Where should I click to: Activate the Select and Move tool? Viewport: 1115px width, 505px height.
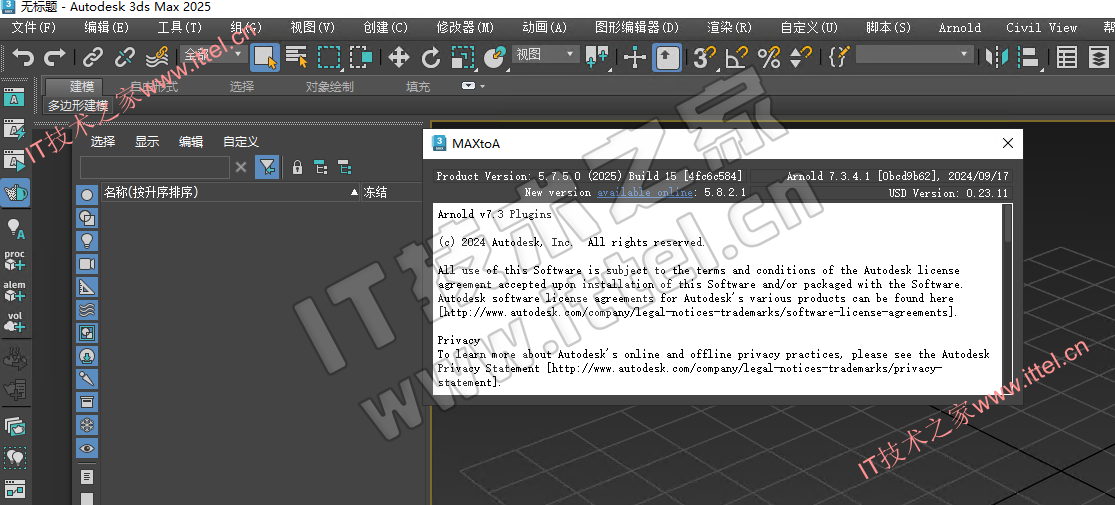click(x=398, y=57)
